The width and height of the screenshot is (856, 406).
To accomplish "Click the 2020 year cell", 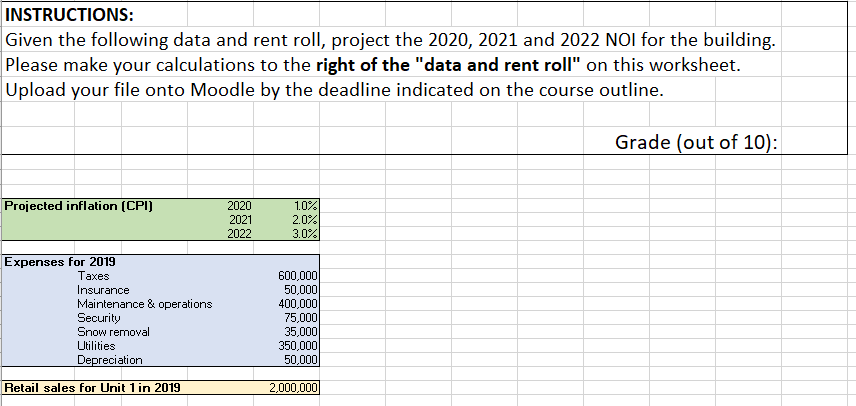I will [239, 206].
